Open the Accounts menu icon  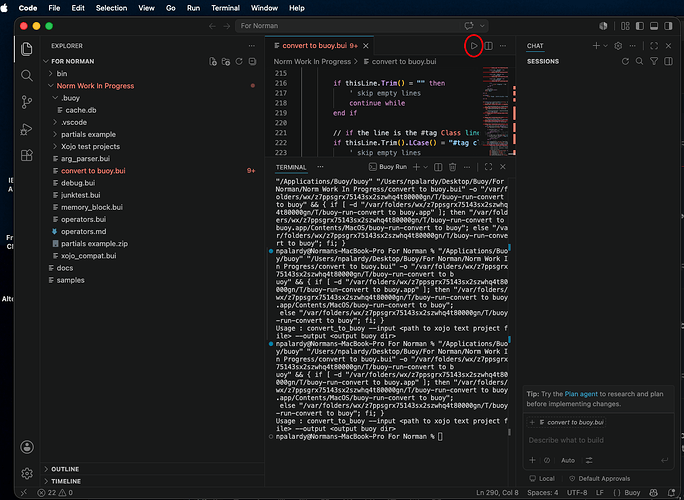(27, 447)
